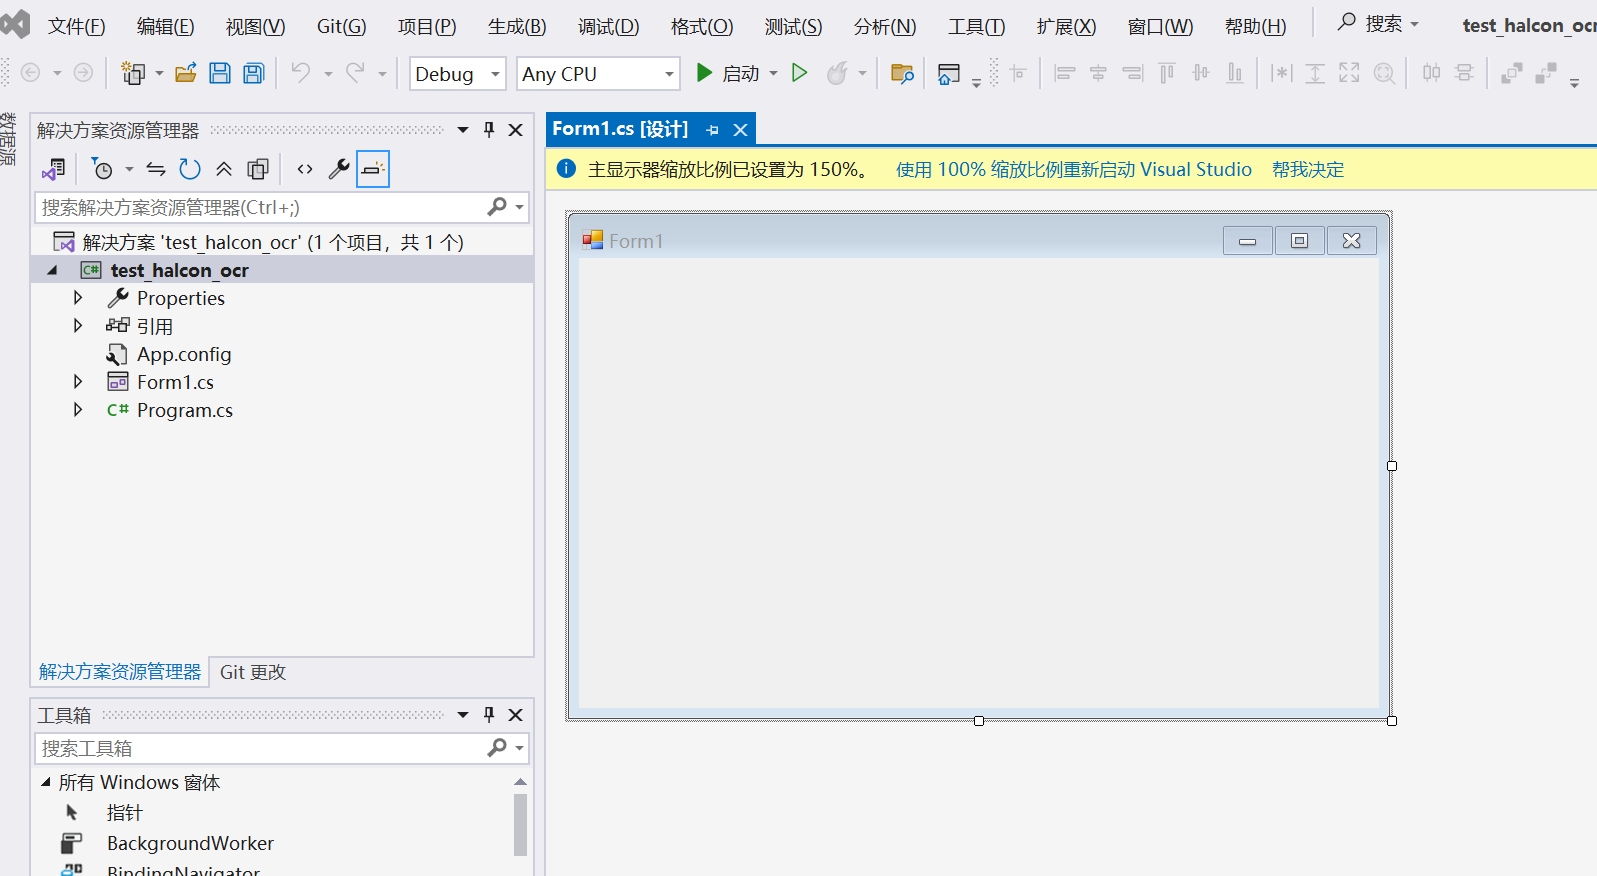Expand the Properties node
The height and width of the screenshot is (876, 1597).
(x=78, y=298)
